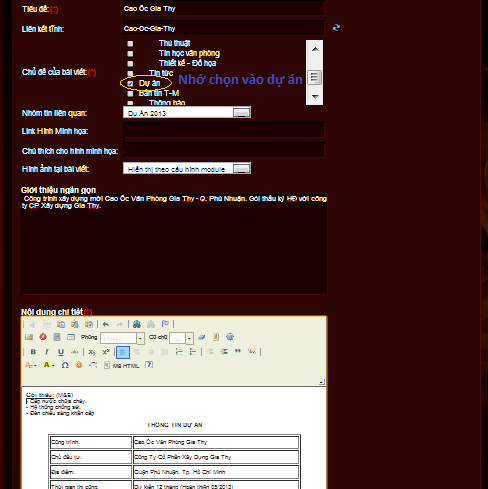Insert an image using the picture icon
The height and width of the screenshot is (489, 488).
pos(29,337)
